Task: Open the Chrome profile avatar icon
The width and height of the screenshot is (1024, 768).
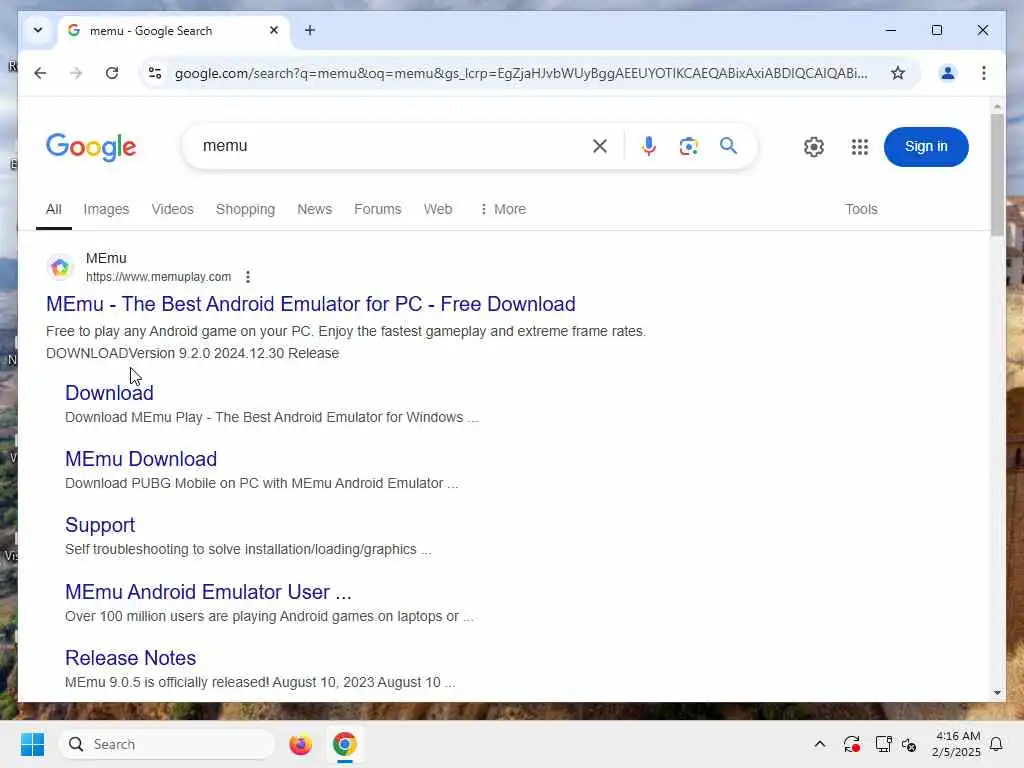Action: (947, 72)
